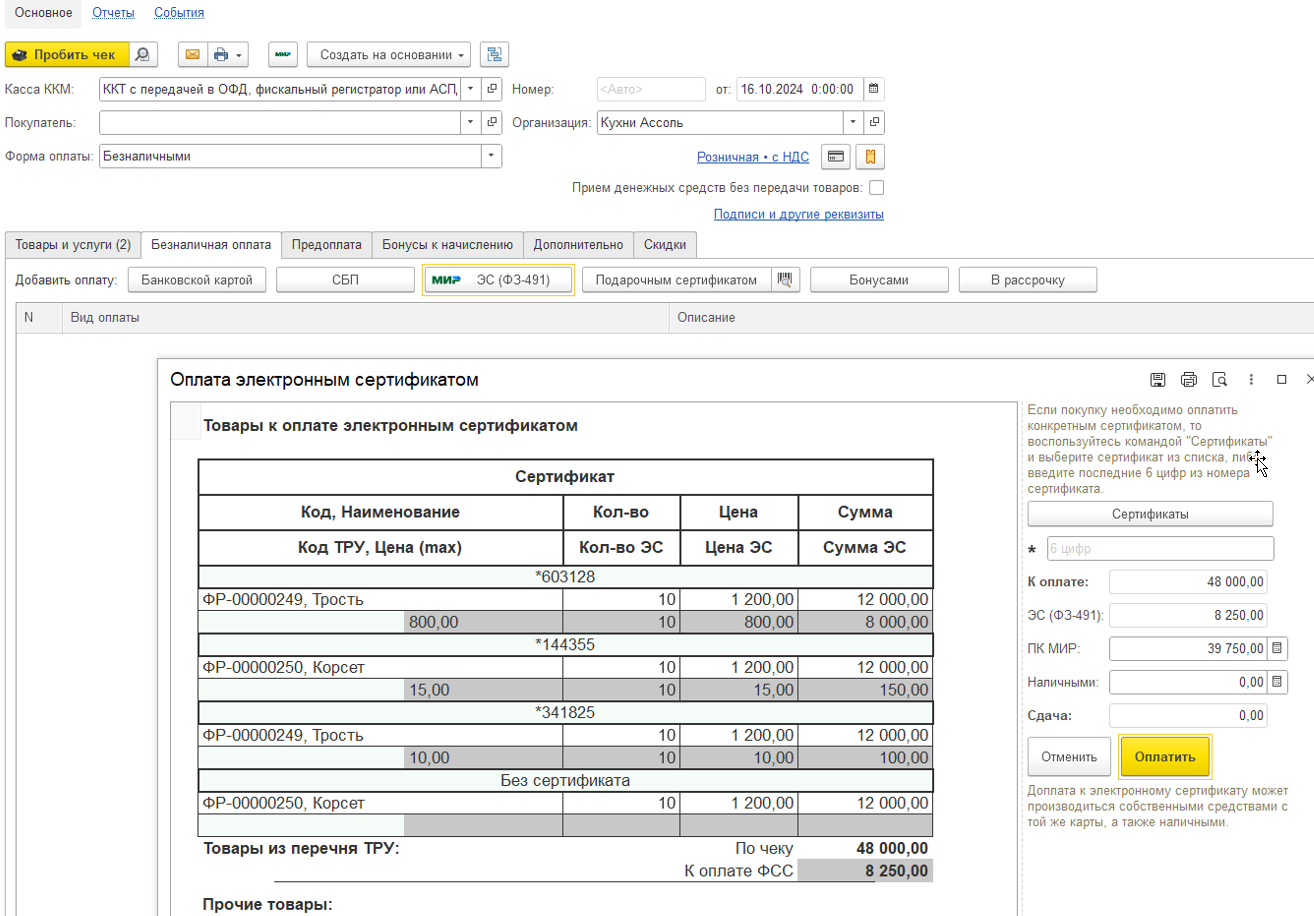Image resolution: width=1314 pixels, height=916 pixels.
Task: Click the Сертификаты button
Action: 1150,514
